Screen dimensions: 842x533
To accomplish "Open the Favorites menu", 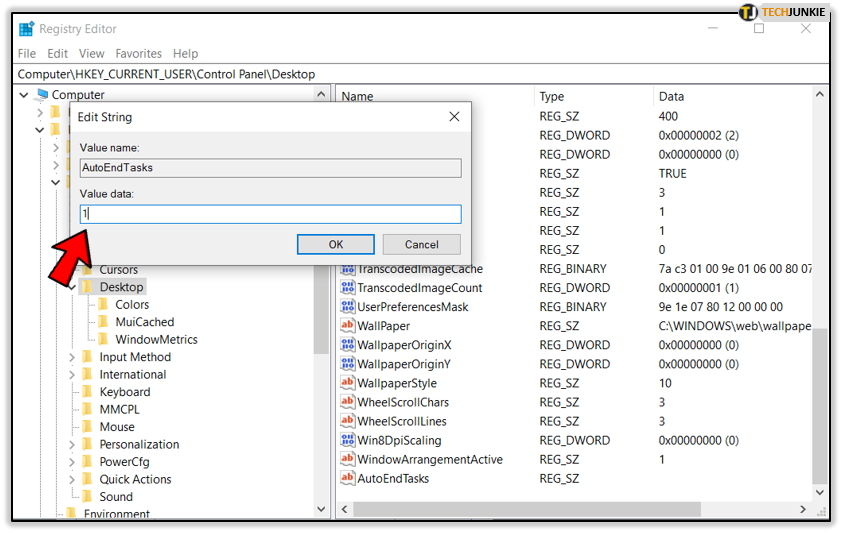I will (139, 54).
